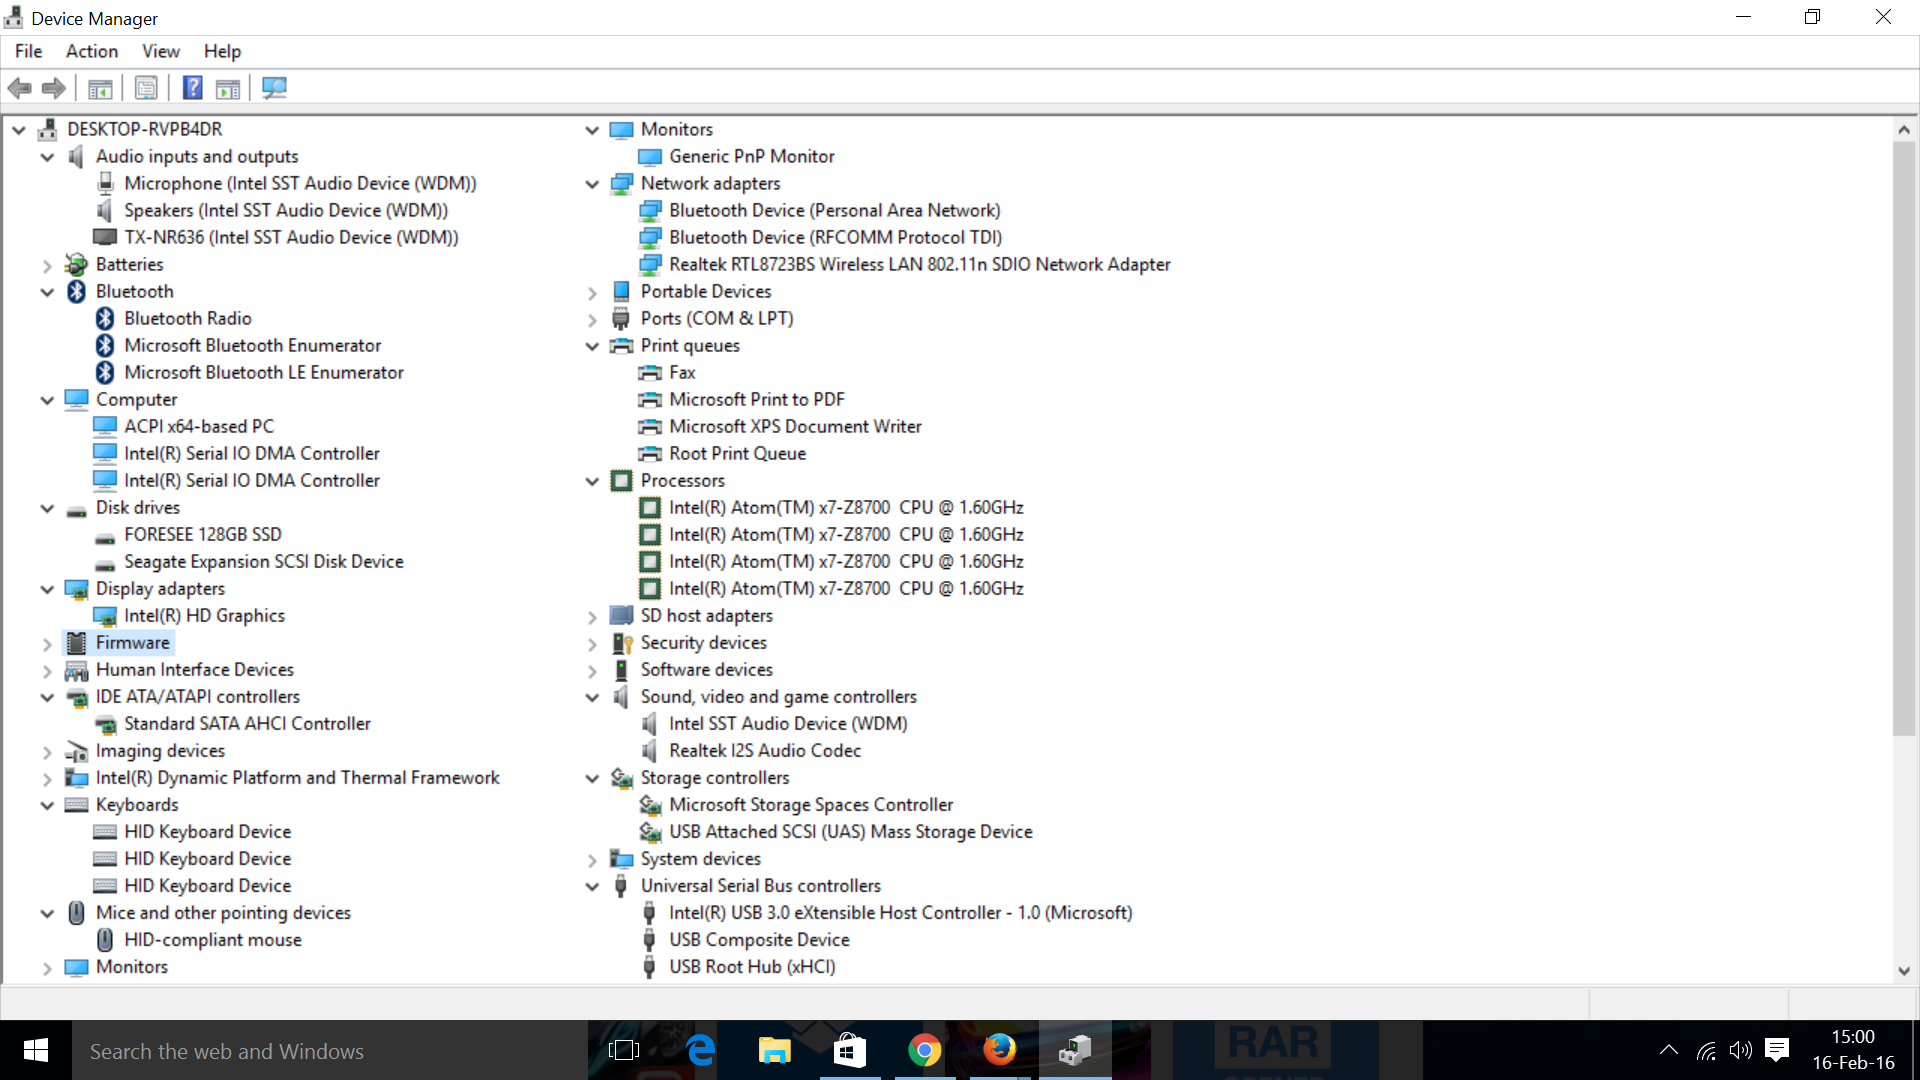
Task: Click the Processors category icon
Action: [622, 480]
